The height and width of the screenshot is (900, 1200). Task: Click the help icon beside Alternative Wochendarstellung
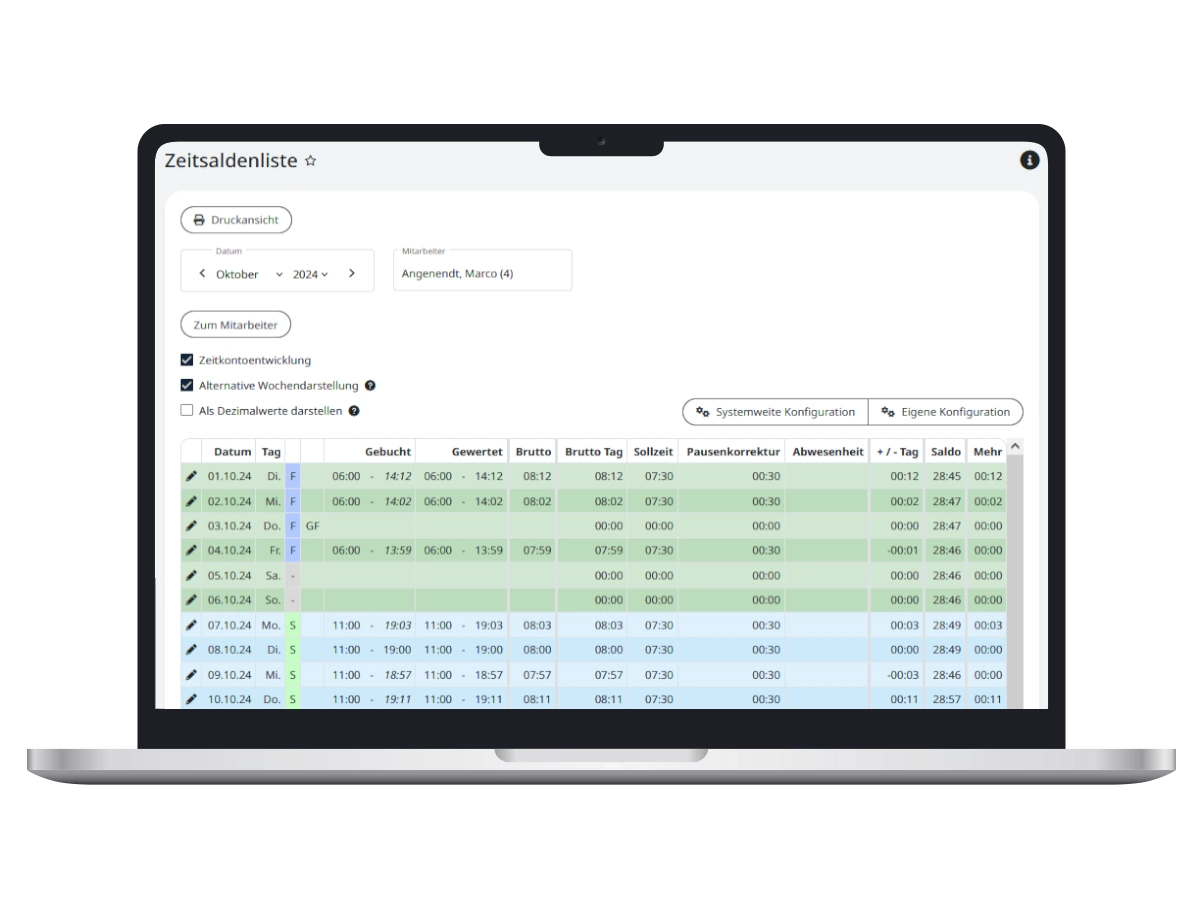tap(370, 386)
